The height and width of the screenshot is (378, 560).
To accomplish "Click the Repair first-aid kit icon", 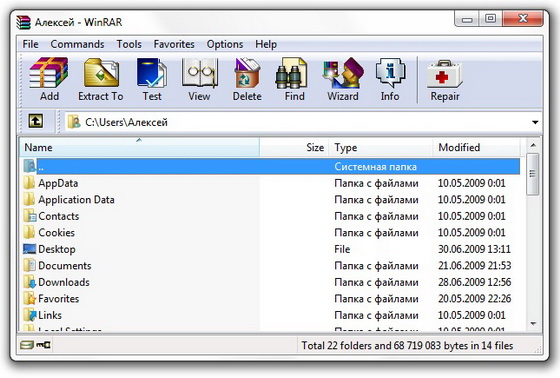I will tap(444, 74).
